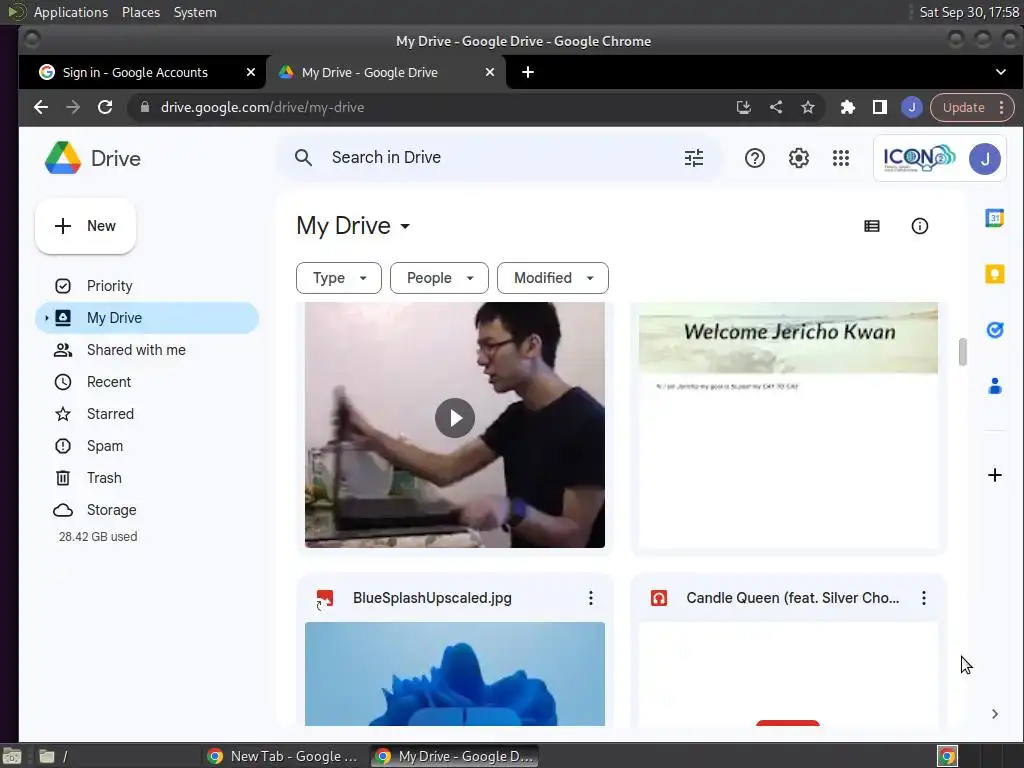Install app icon in address bar
1024x768 pixels.
743,107
